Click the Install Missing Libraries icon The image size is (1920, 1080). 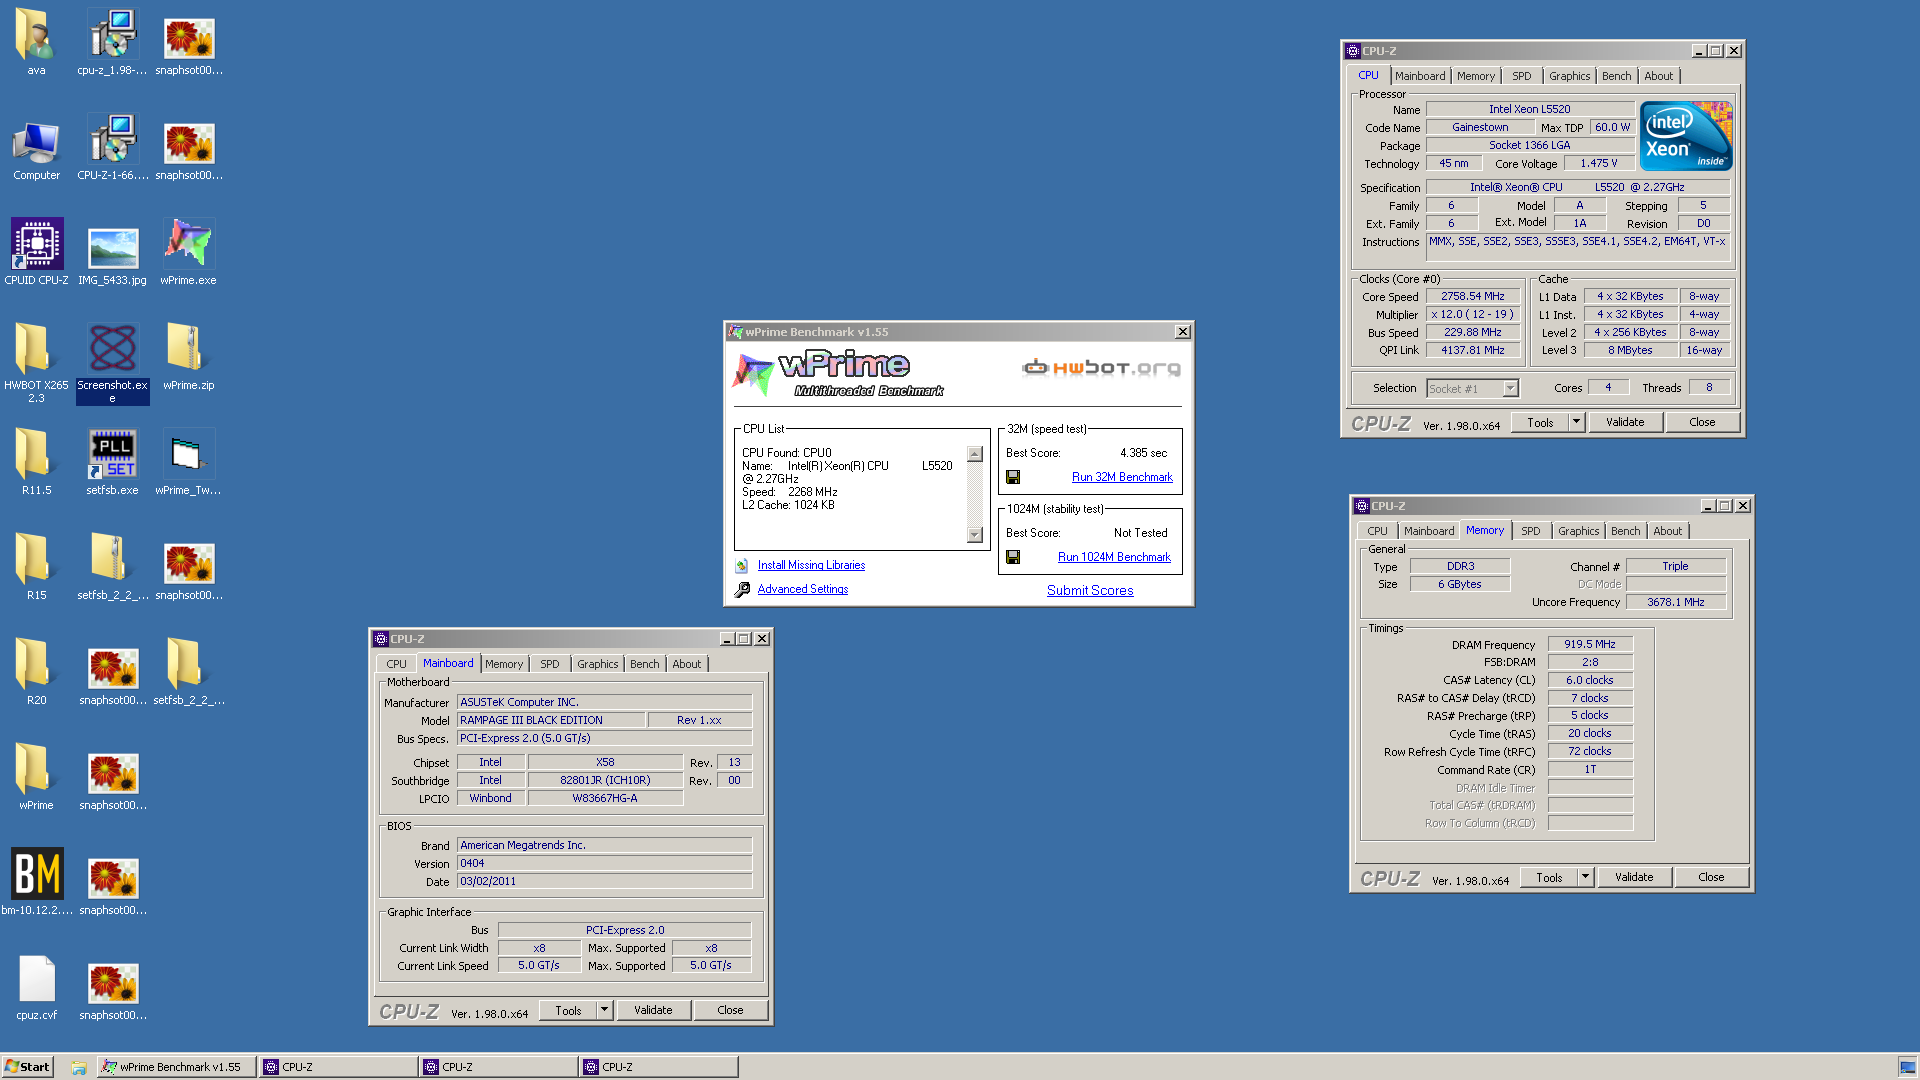coord(742,566)
